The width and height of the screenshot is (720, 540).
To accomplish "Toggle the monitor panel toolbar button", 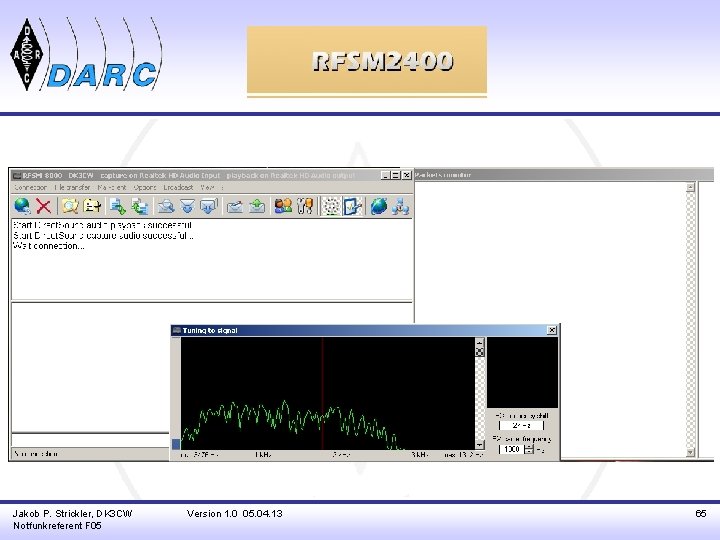I will coord(353,206).
